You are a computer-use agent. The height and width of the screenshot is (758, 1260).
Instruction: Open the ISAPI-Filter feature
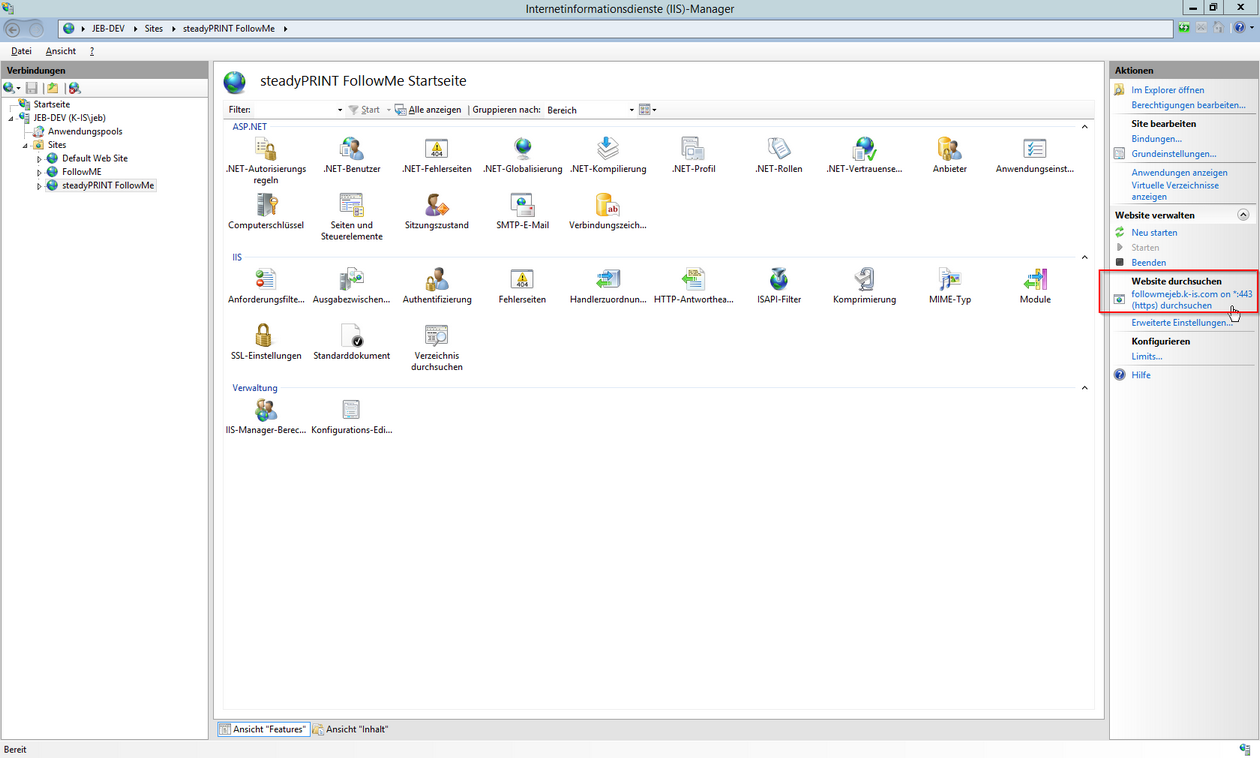point(779,287)
